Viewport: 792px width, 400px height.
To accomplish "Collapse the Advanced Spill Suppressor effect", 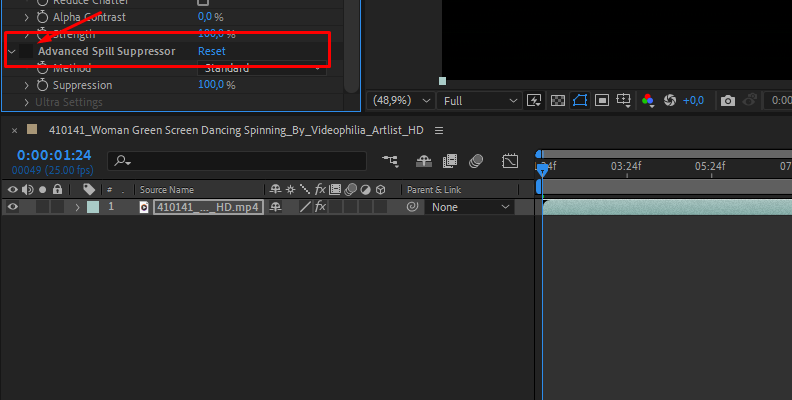I will click(12, 52).
